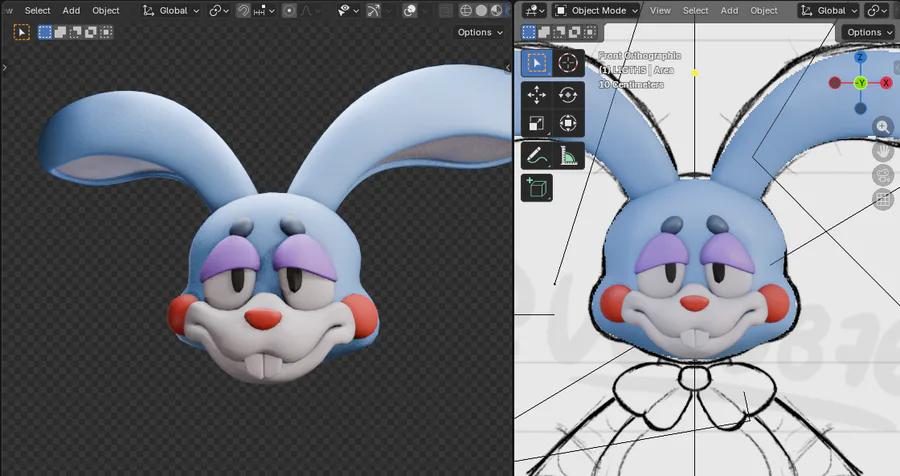Open Select menu in right viewport

click(695, 10)
